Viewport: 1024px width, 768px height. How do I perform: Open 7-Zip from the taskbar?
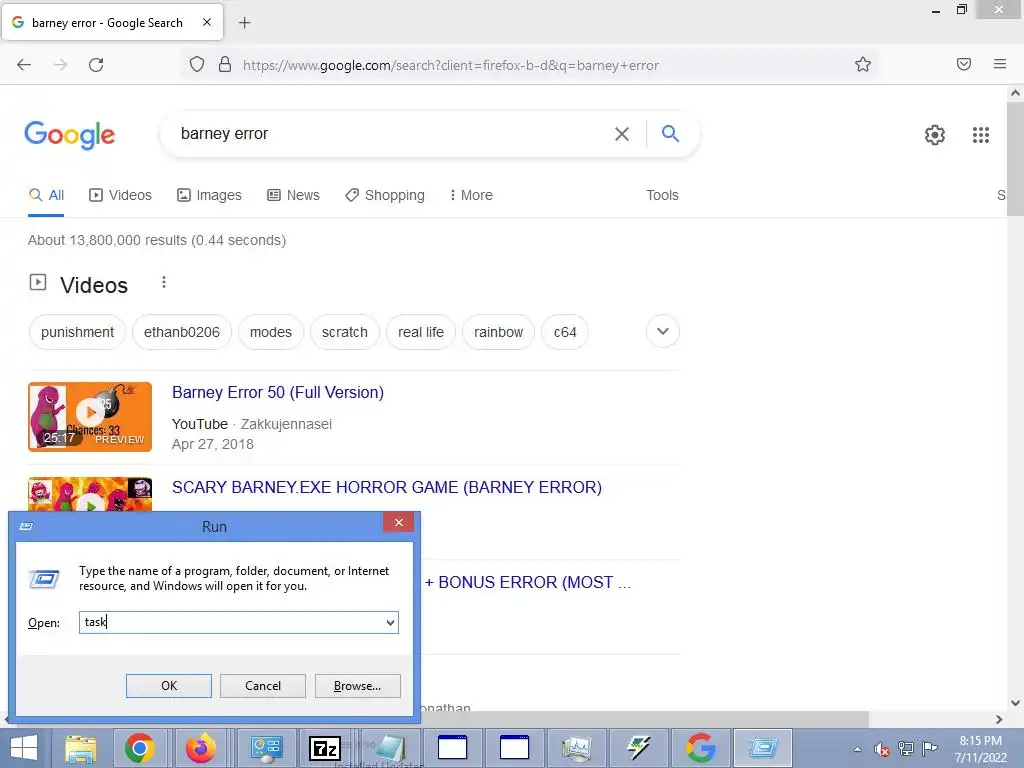pos(325,748)
